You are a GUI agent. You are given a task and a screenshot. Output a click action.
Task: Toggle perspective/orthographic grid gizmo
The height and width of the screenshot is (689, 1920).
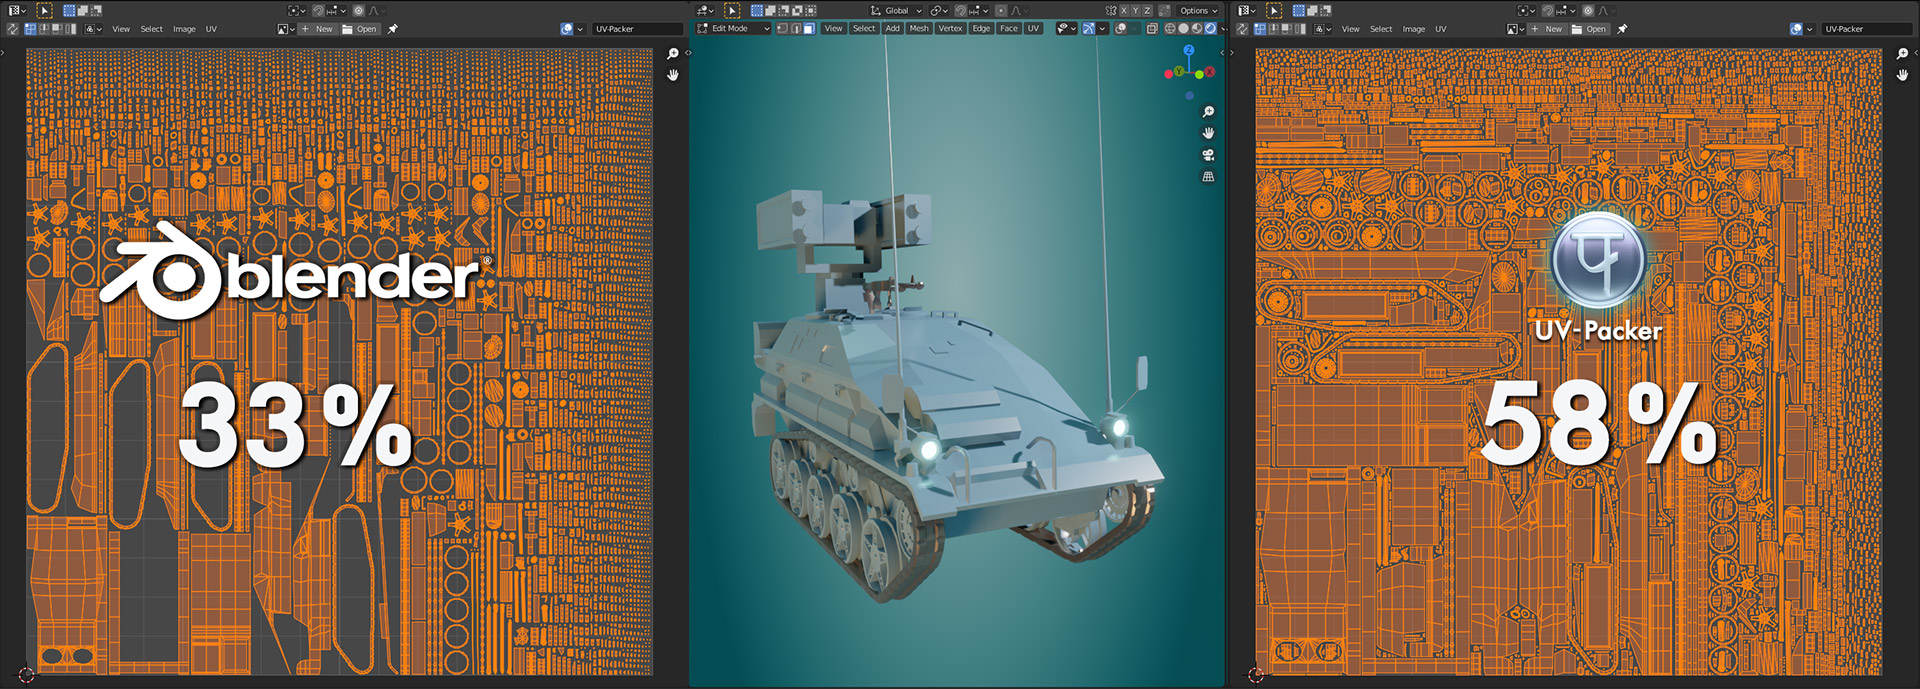pos(1208,176)
